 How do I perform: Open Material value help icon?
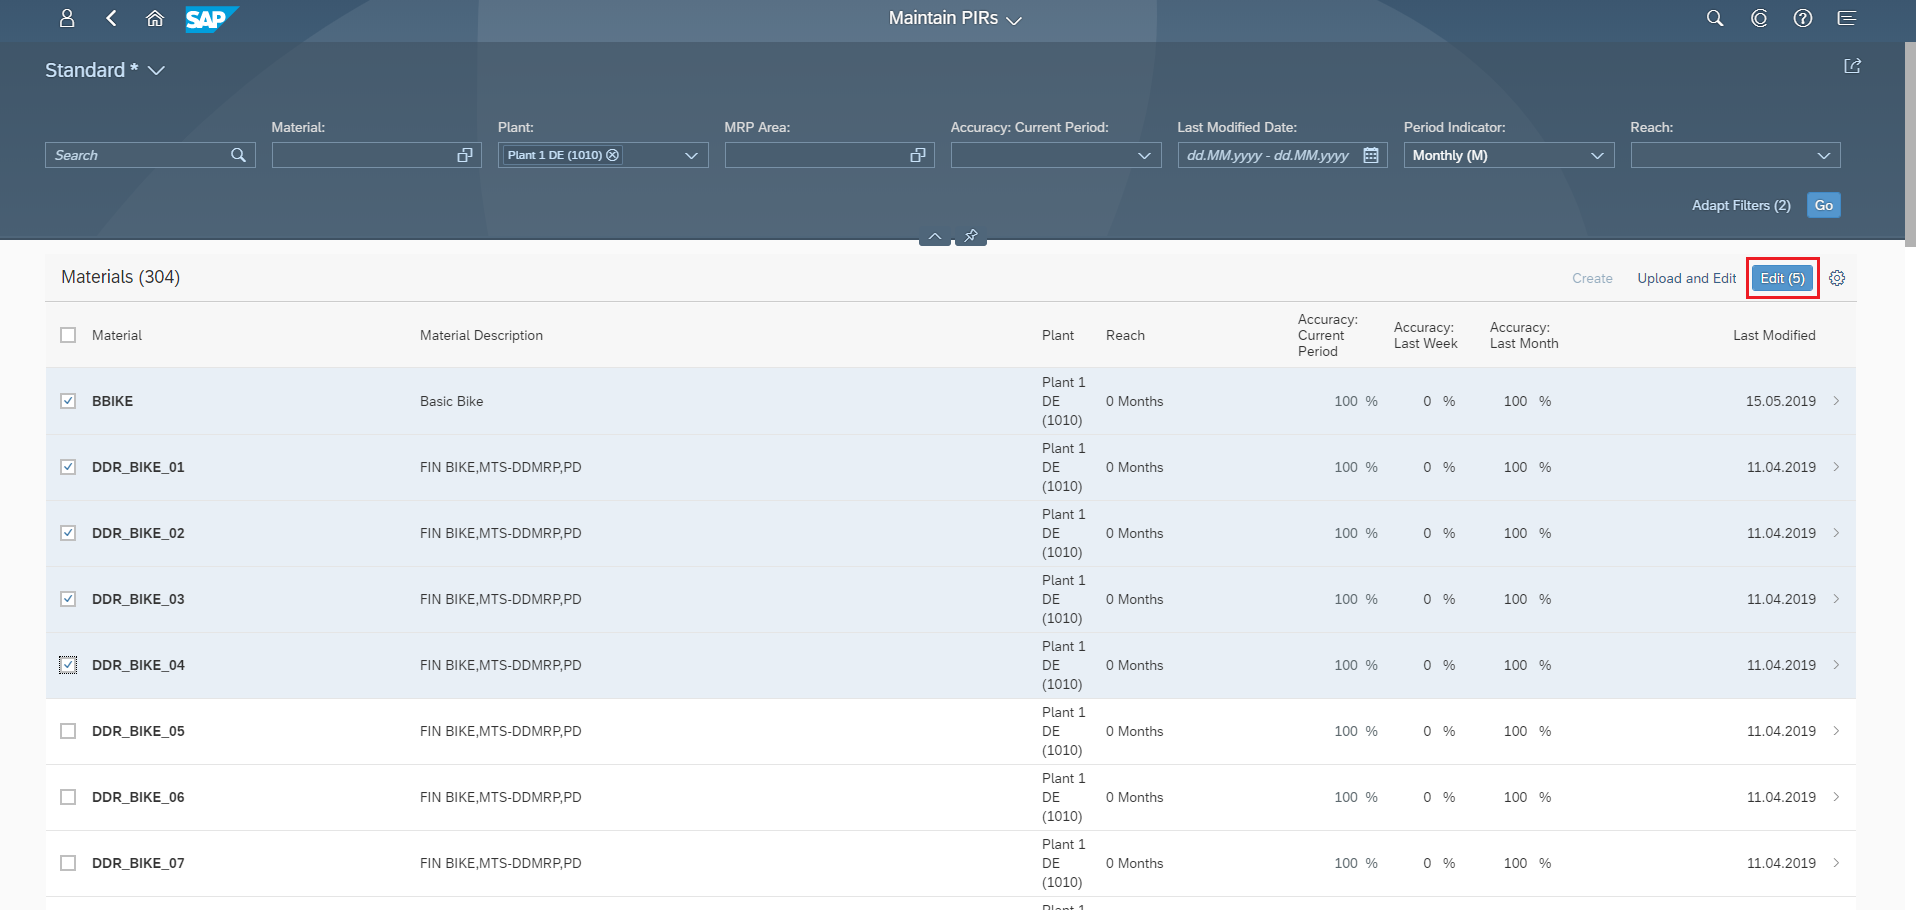pyautogui.click(x=465, y=155)
